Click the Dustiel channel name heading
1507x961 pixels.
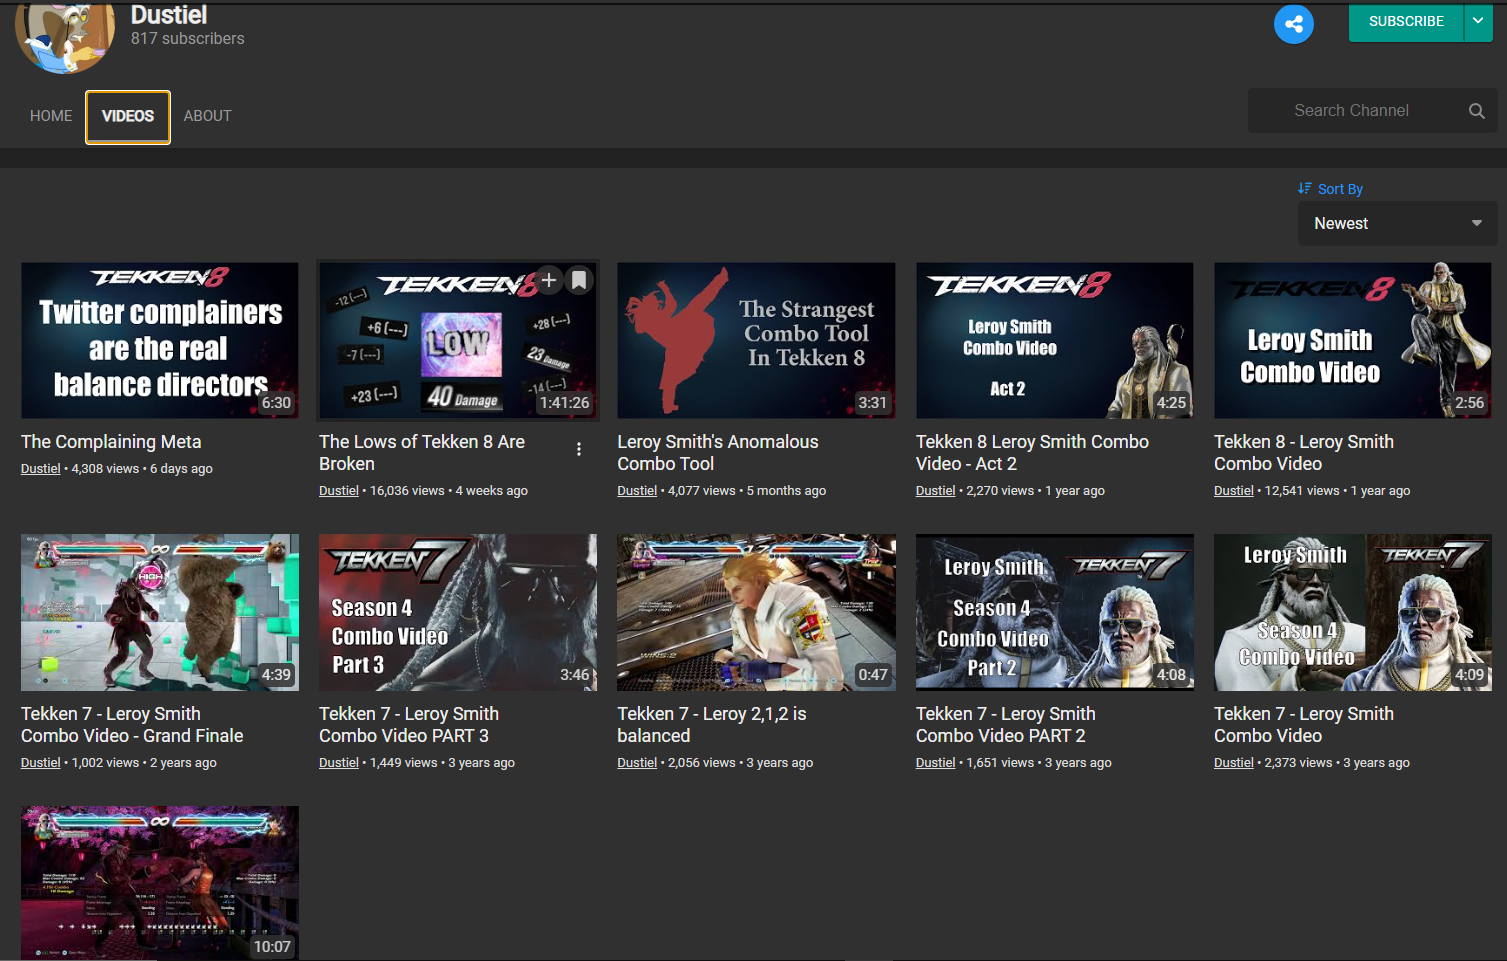169,15
